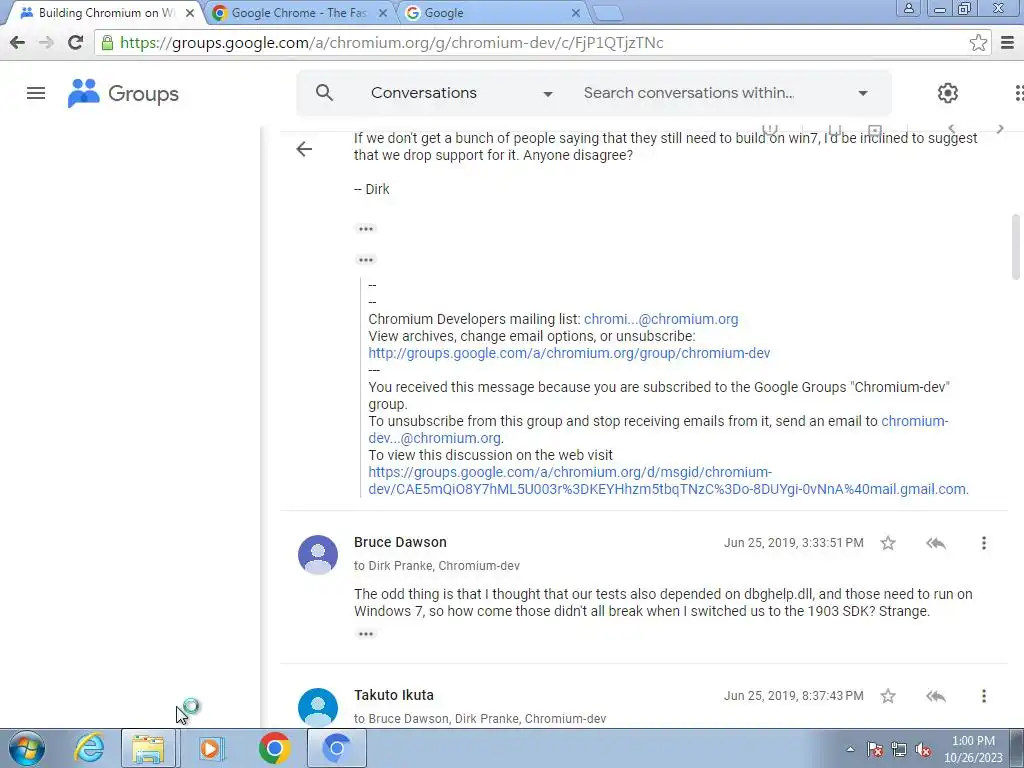Select the Chromium taskbar button
The image size is (1024, 768).
coord(337,748)
